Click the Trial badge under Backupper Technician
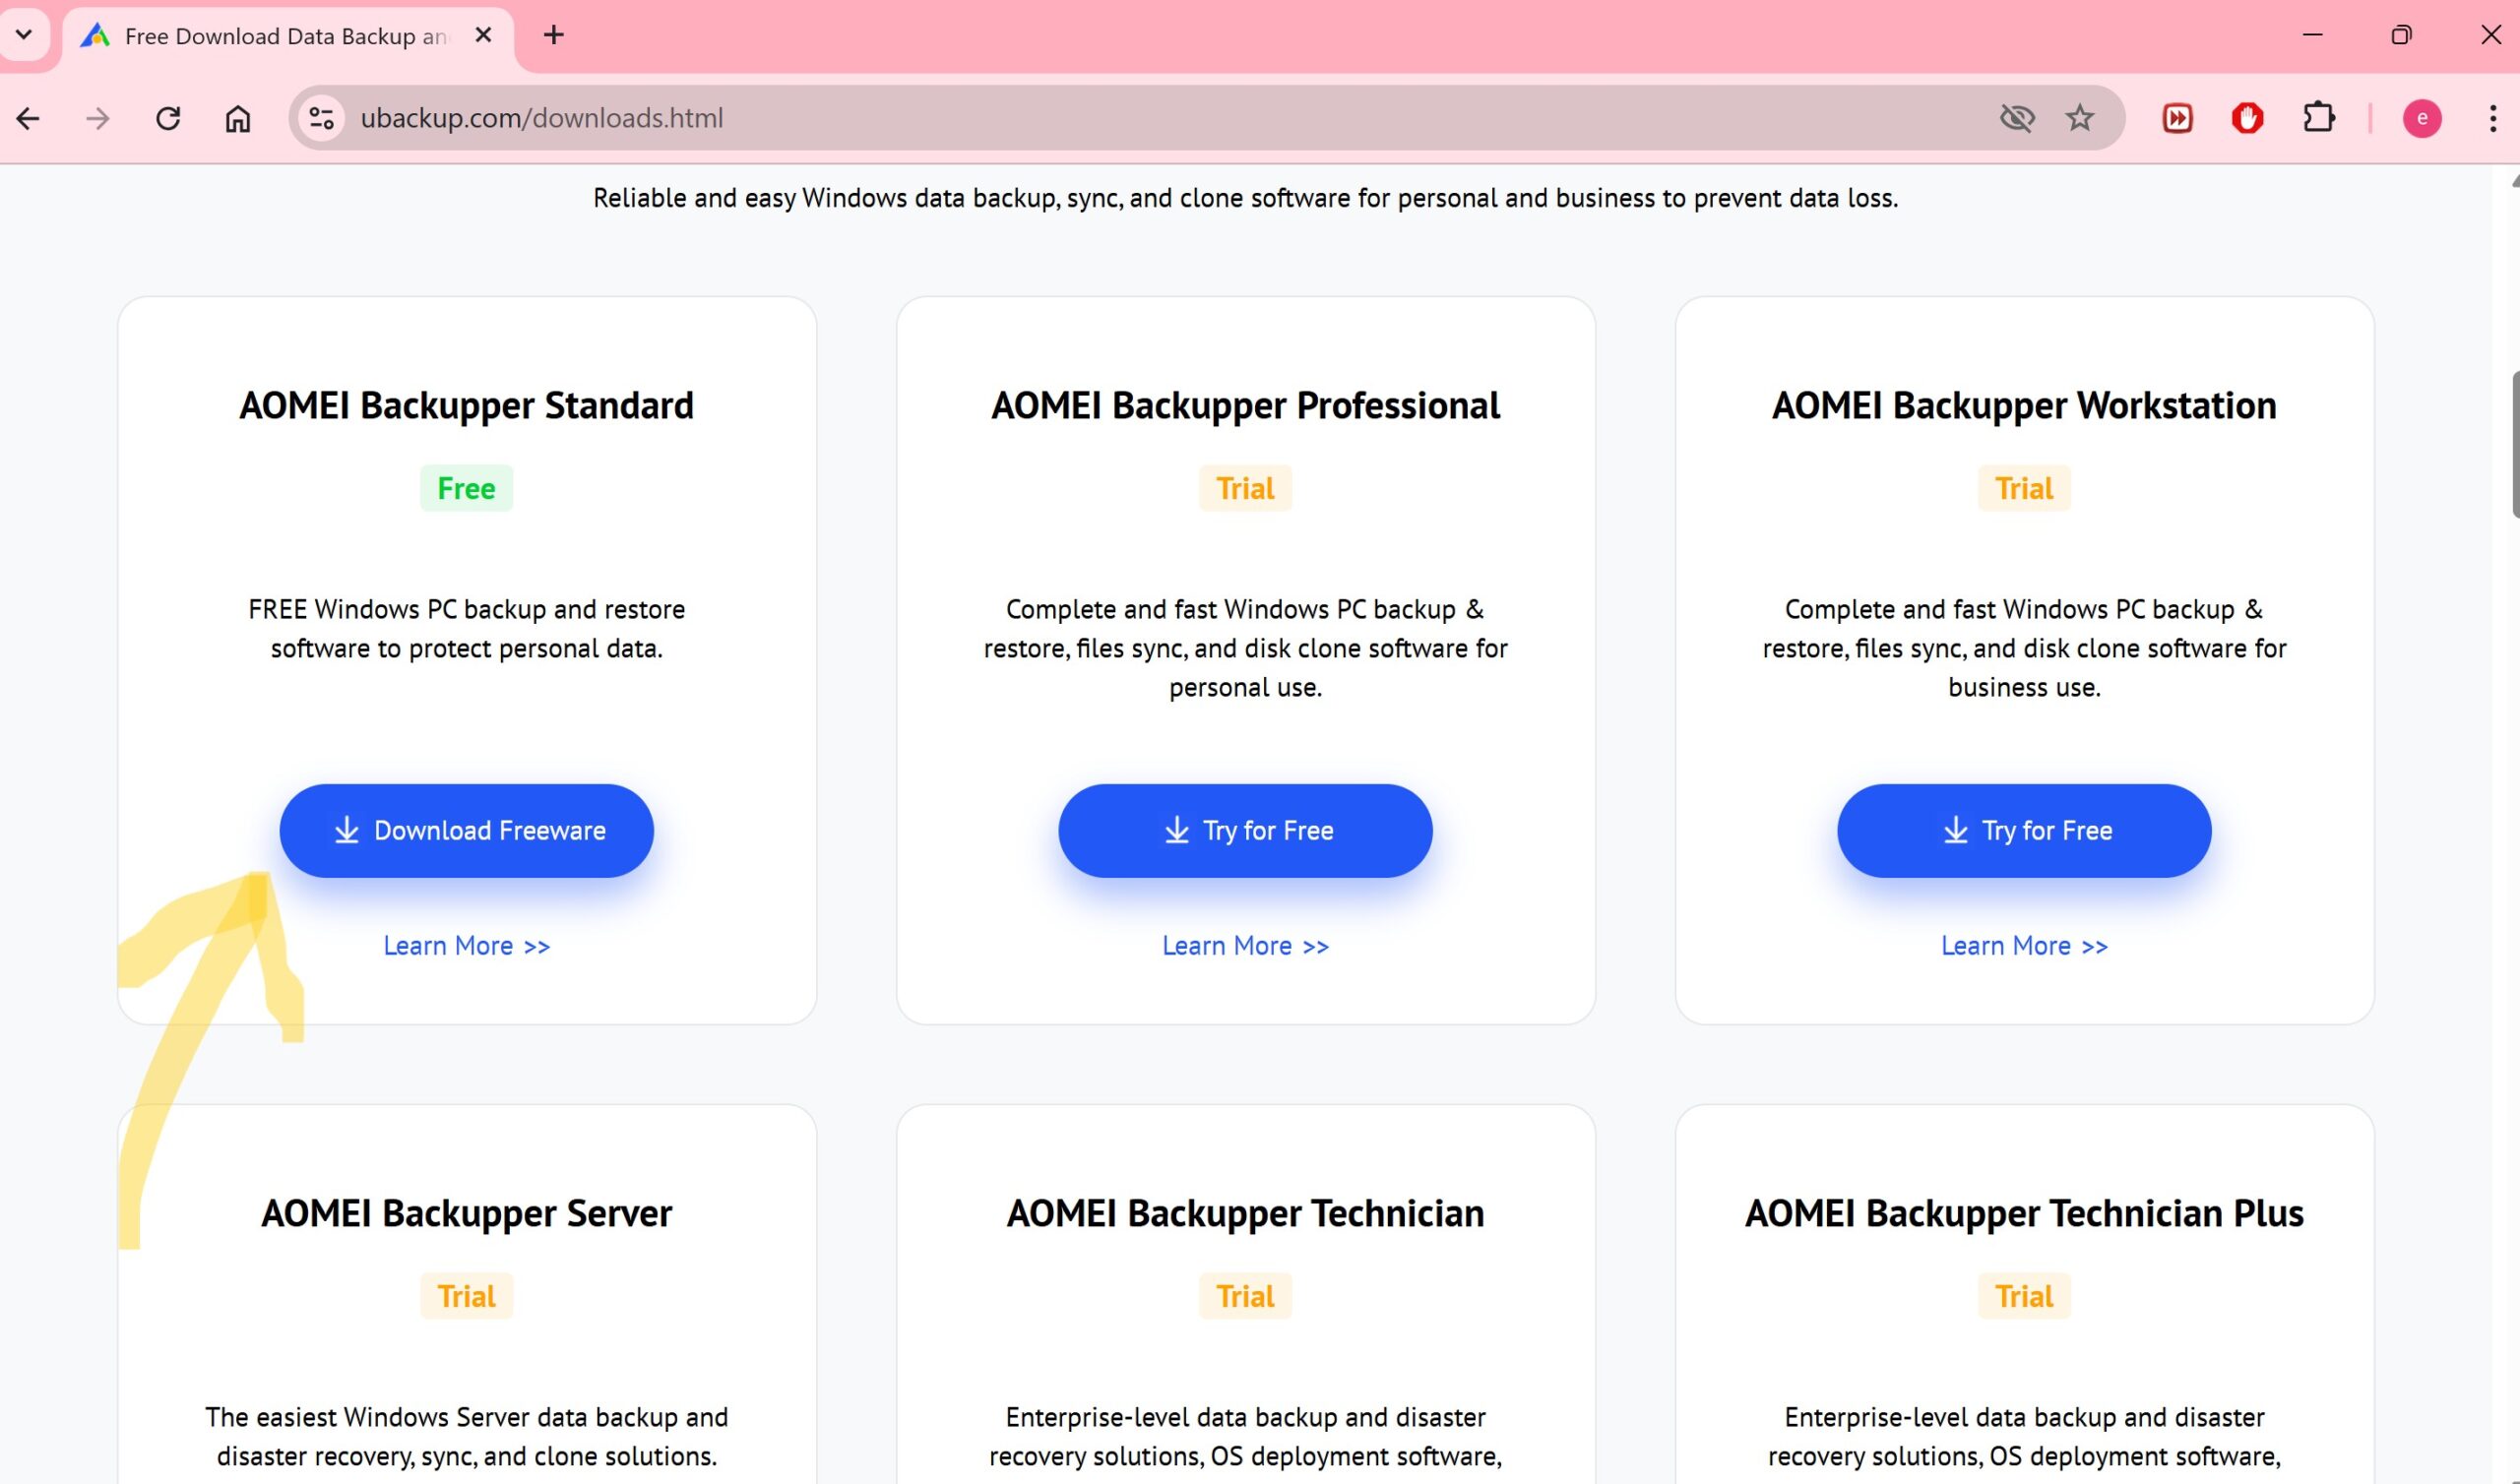The image size is (2520, 1484). (1245, 1296)
